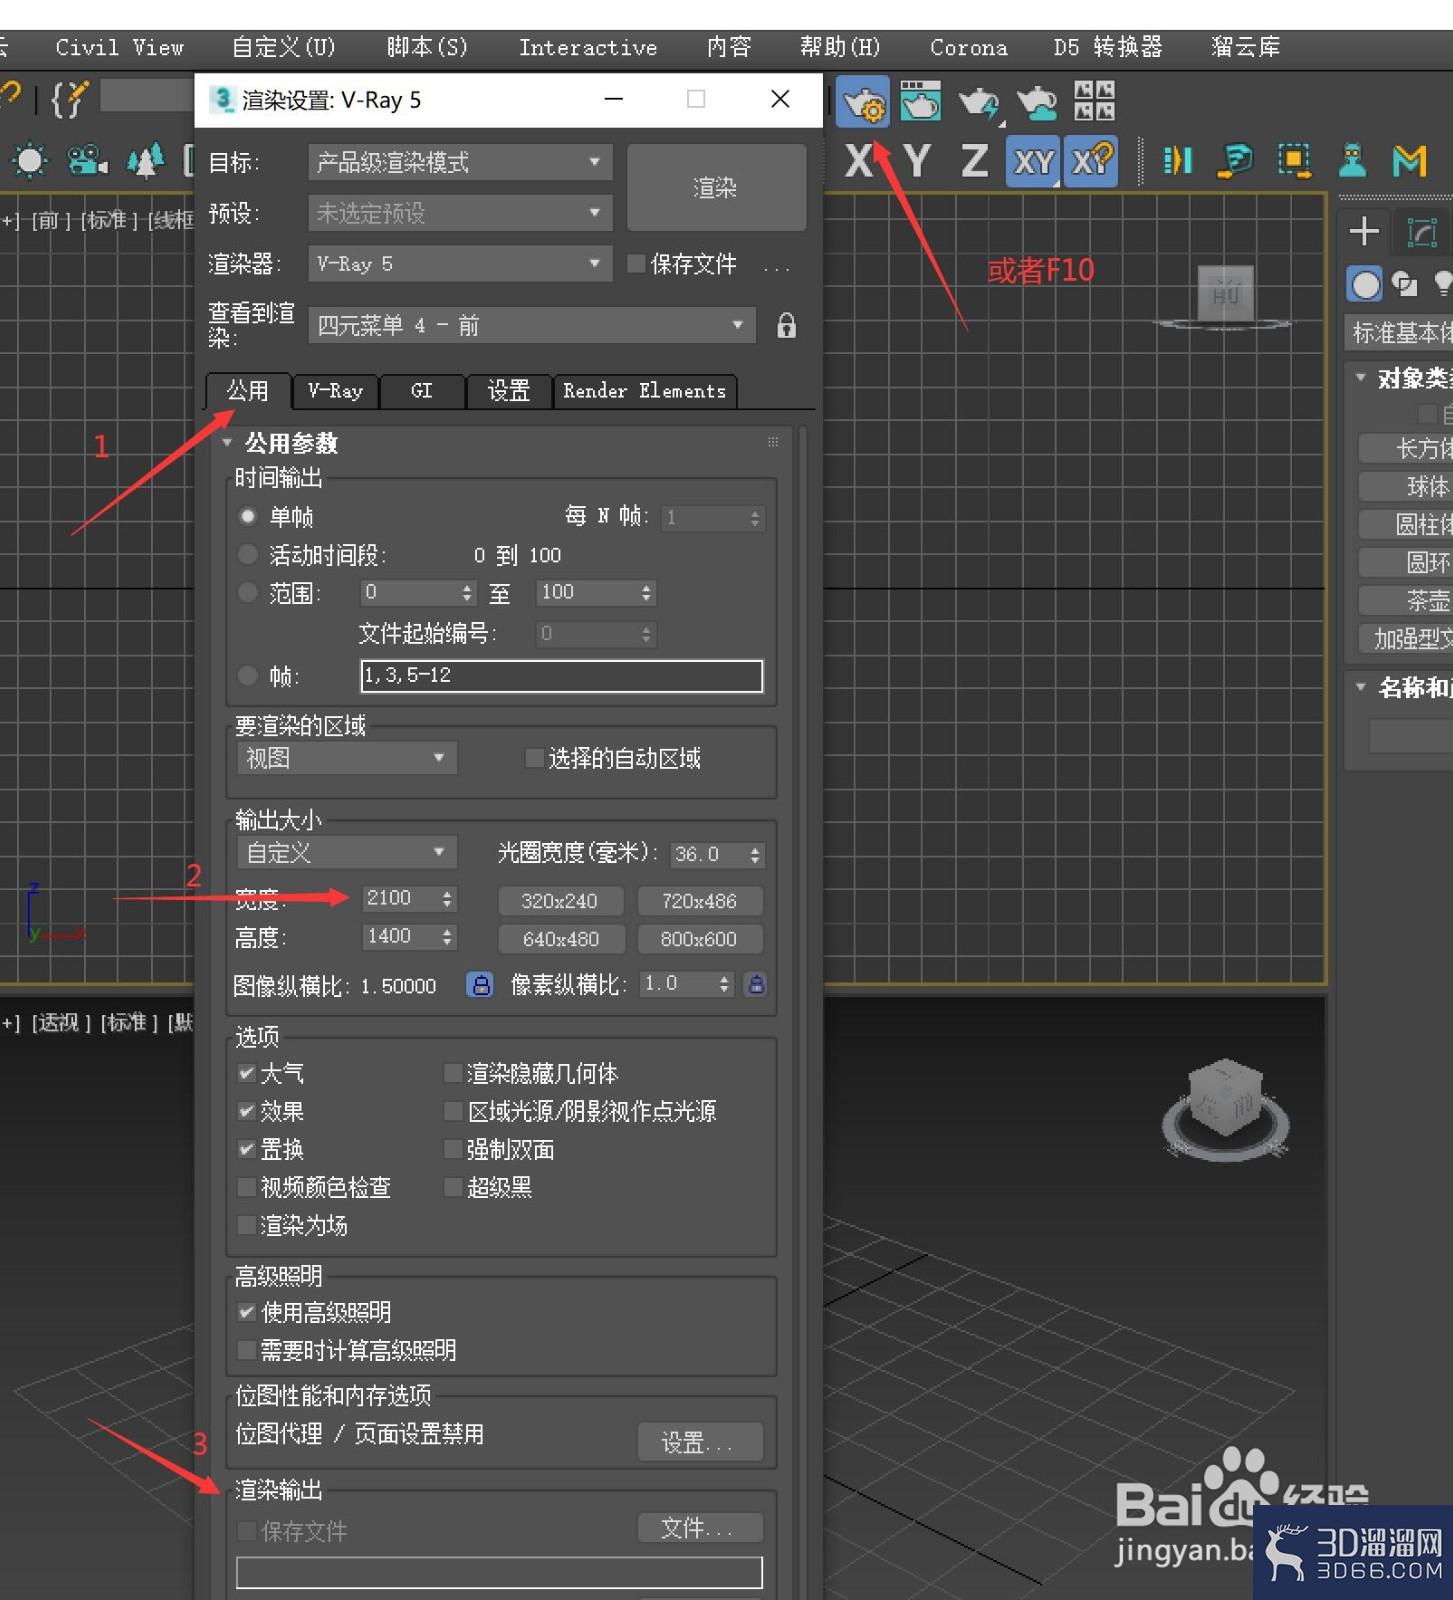Toggle the XP snap constraint icon
The image size is (1453, 1600).
(1092, 161)
